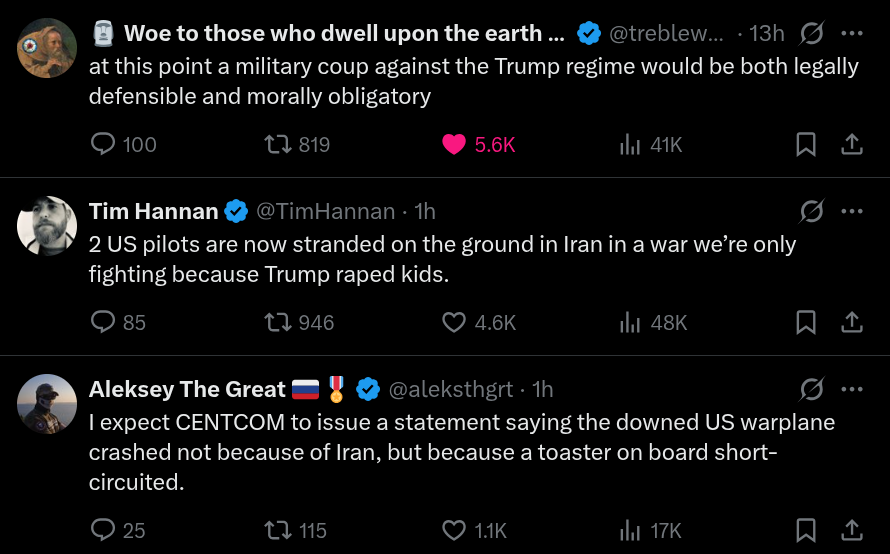This screenshot has width=890, height=554.
Task: Open Aleksey The Great's avatar
Action: (47, 404)
